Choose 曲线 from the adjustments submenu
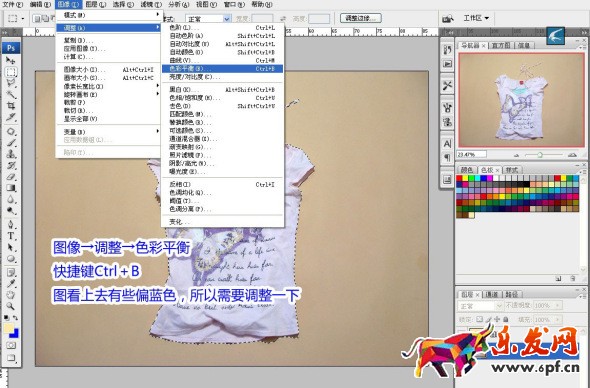Image resolution: width=590 pixels, height=388 pixels. [222, 60]
